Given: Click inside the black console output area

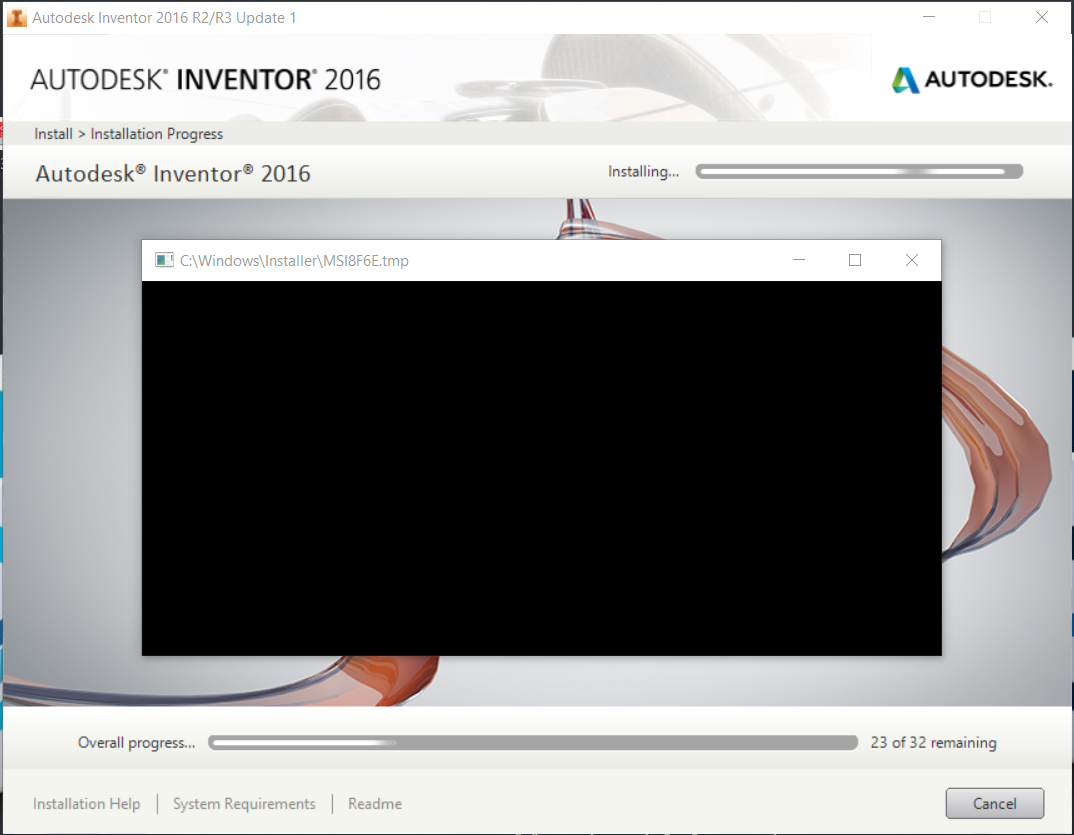Looking at the screenshot, I should pos(541,468).
